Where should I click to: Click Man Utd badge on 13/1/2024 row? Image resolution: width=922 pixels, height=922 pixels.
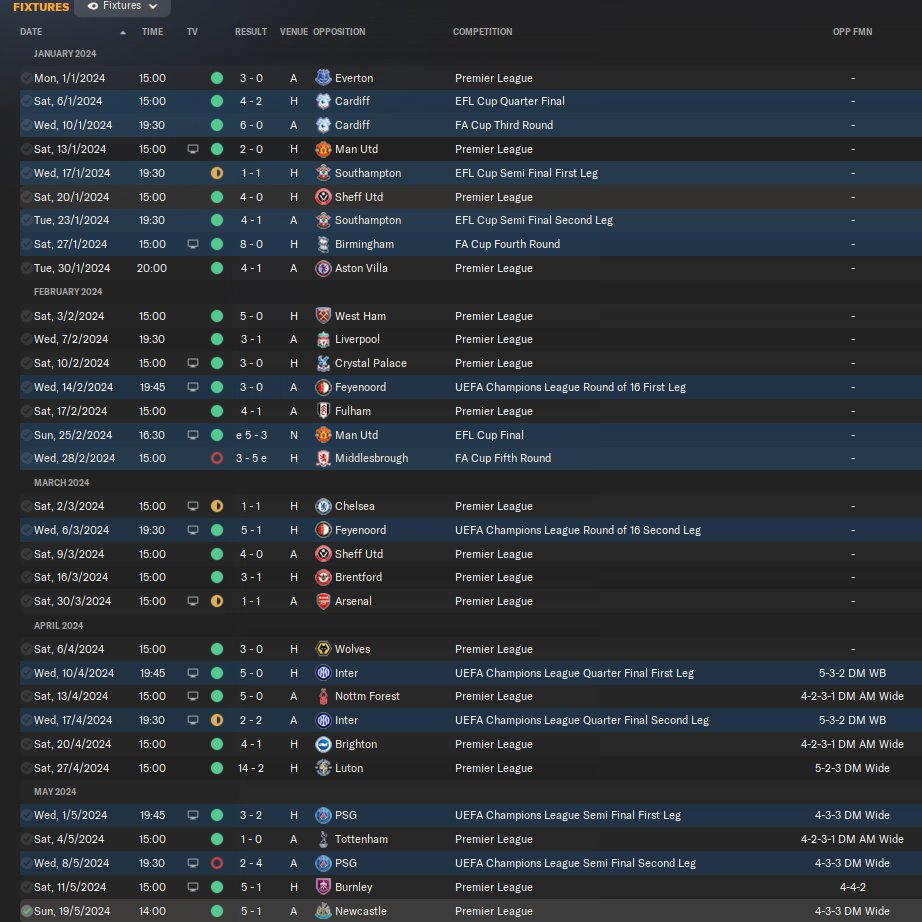323,149
